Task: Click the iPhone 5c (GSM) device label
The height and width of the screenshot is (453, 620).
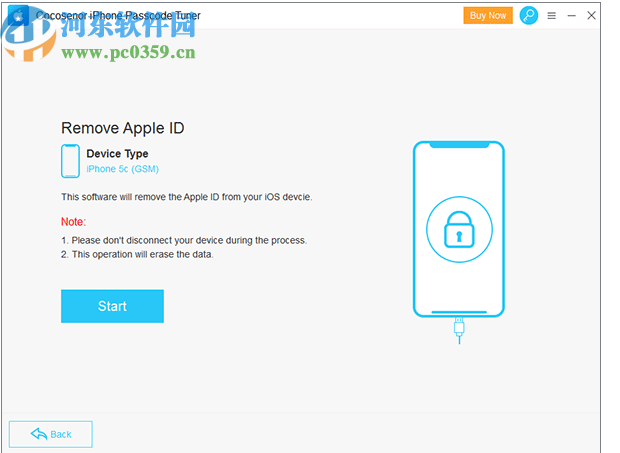Action: tap(123, 169)
